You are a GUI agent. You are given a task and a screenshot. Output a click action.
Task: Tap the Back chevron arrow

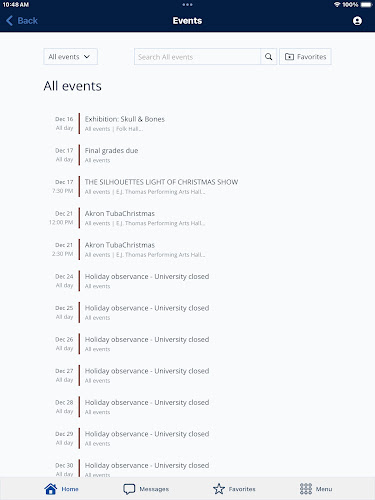click(9, 21)
